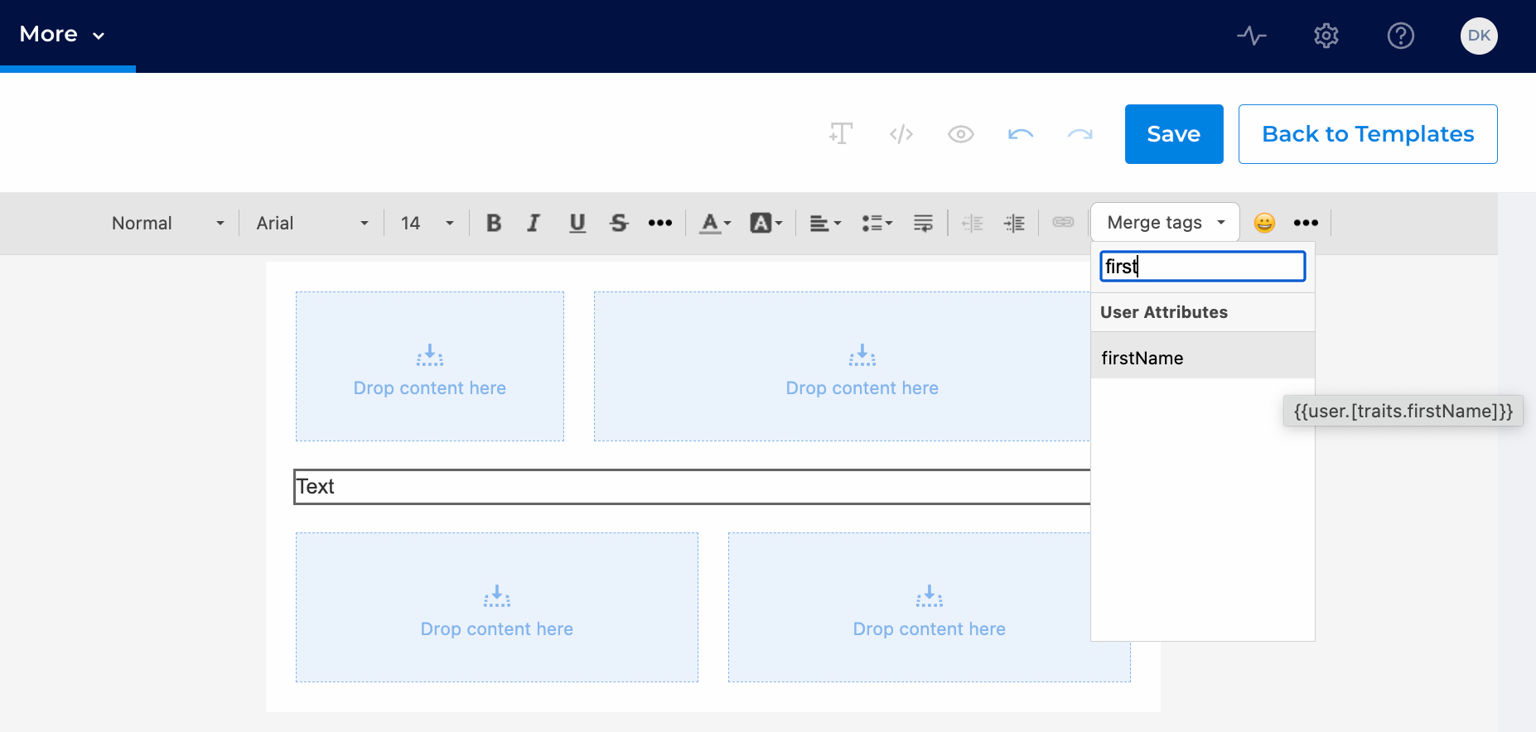Open the text color picker
Viewport: 1536px width, 732px height.
click(715, 223)
